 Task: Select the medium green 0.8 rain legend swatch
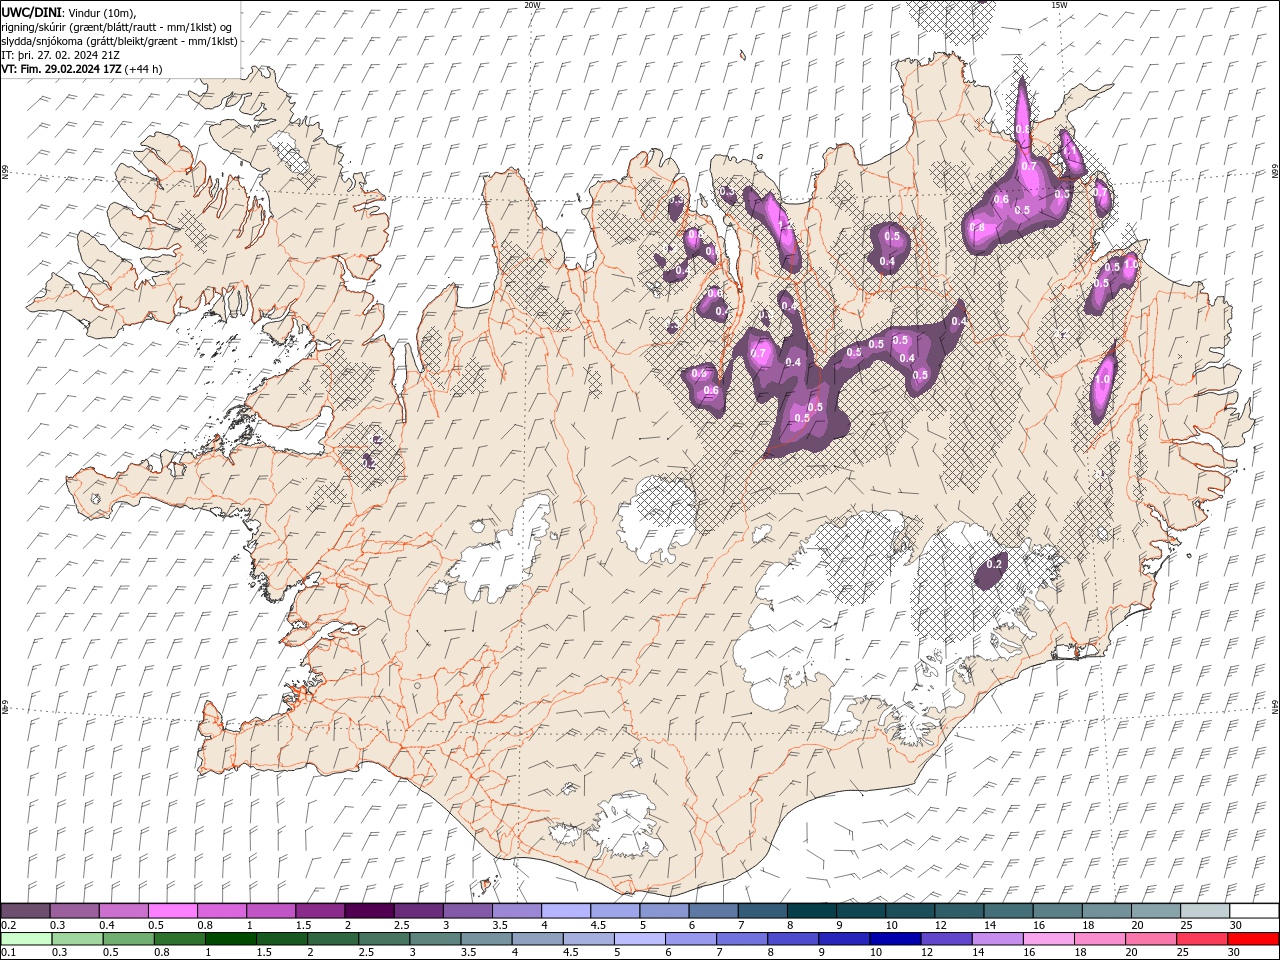click(x=180, y=939)
